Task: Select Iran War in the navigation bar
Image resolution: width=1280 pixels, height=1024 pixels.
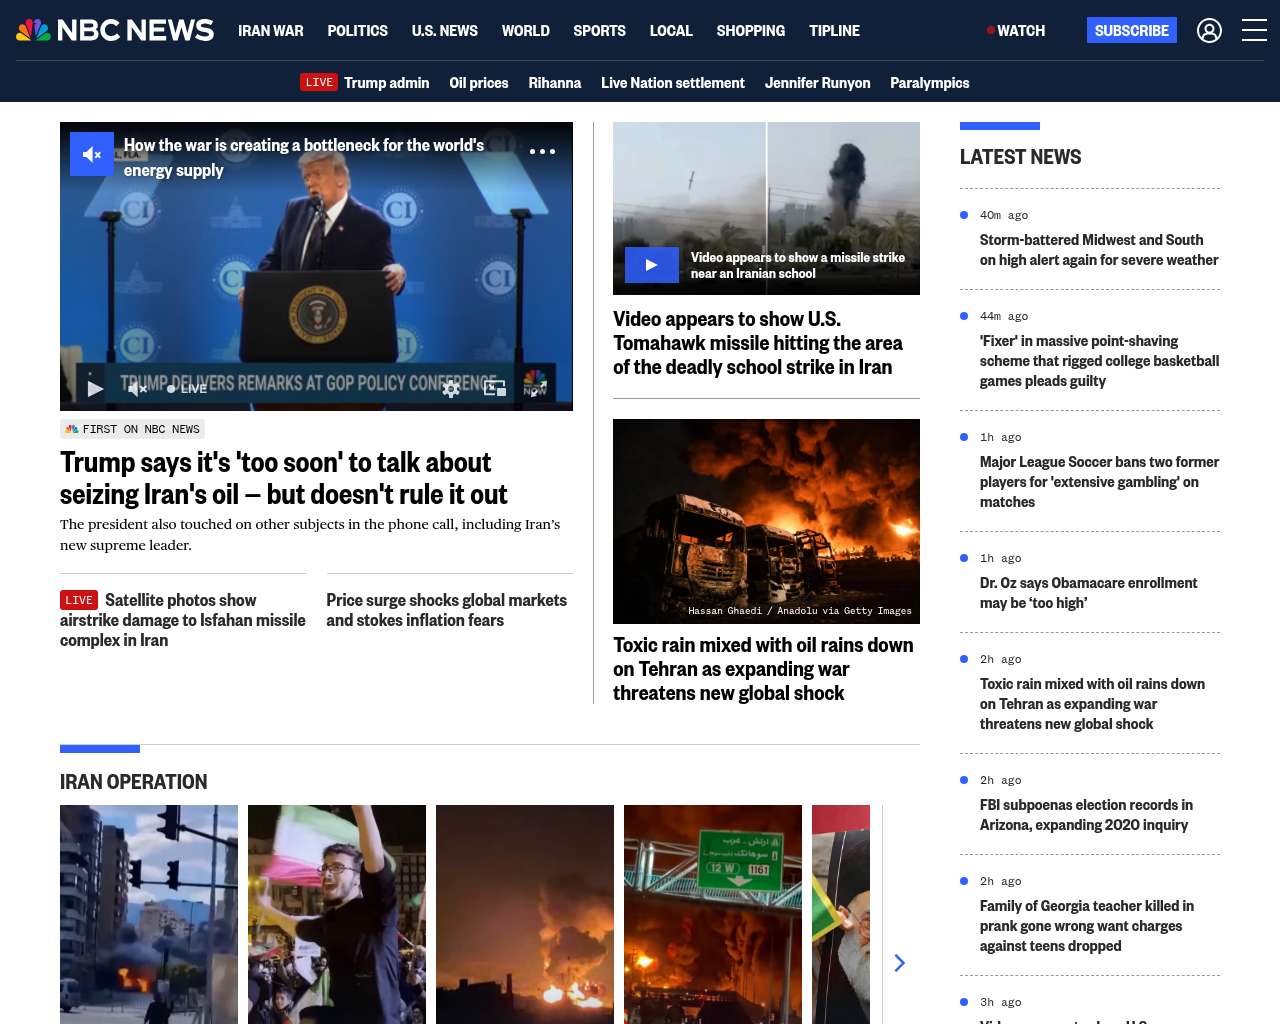Action: click(x=270, y=31)
